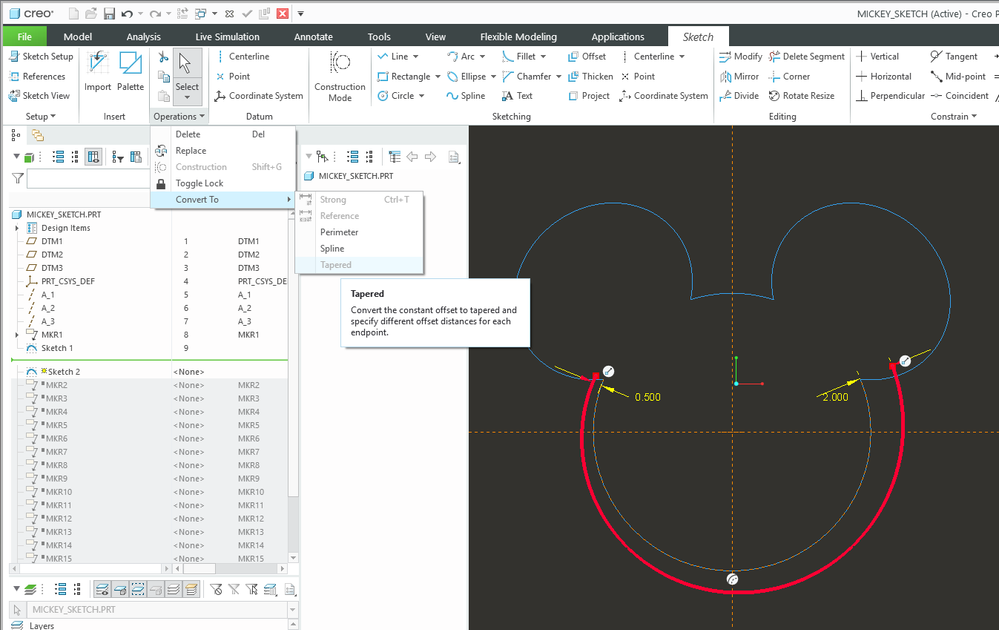Click the green File button
999x630 pixels.
(24, 37)
